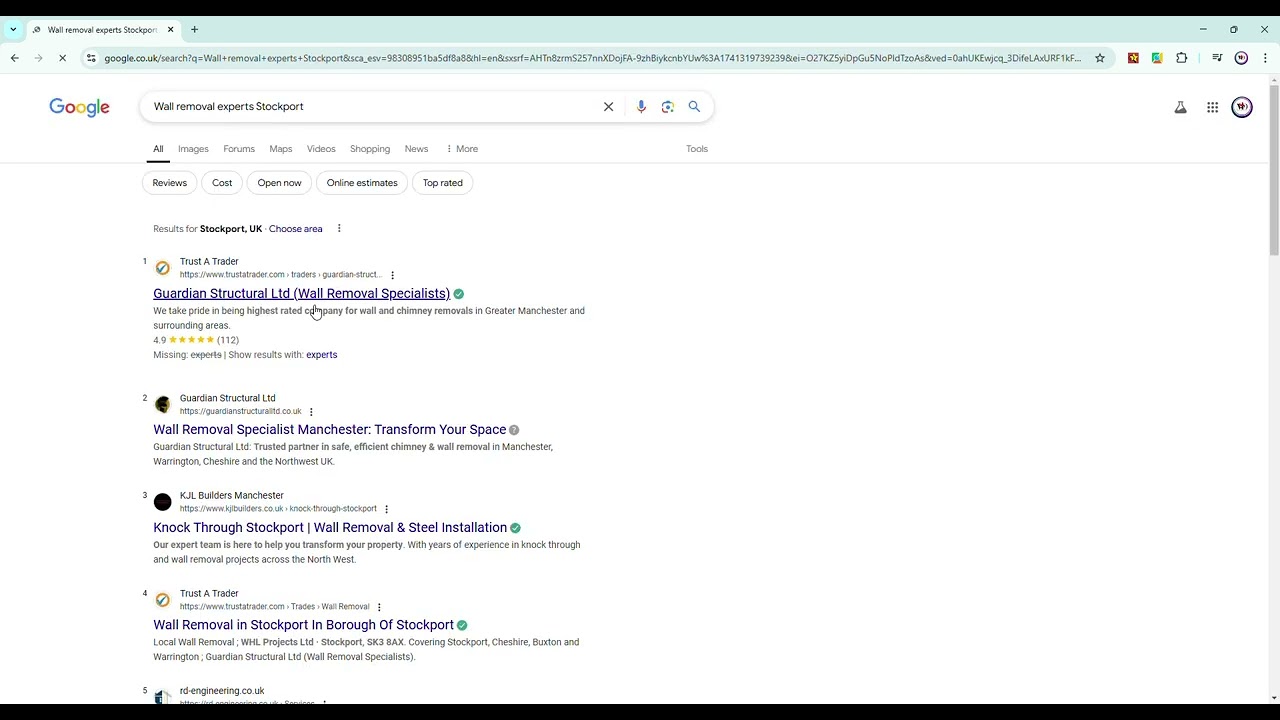Click the KJL Builders Manchester favicon

point(163,502)
